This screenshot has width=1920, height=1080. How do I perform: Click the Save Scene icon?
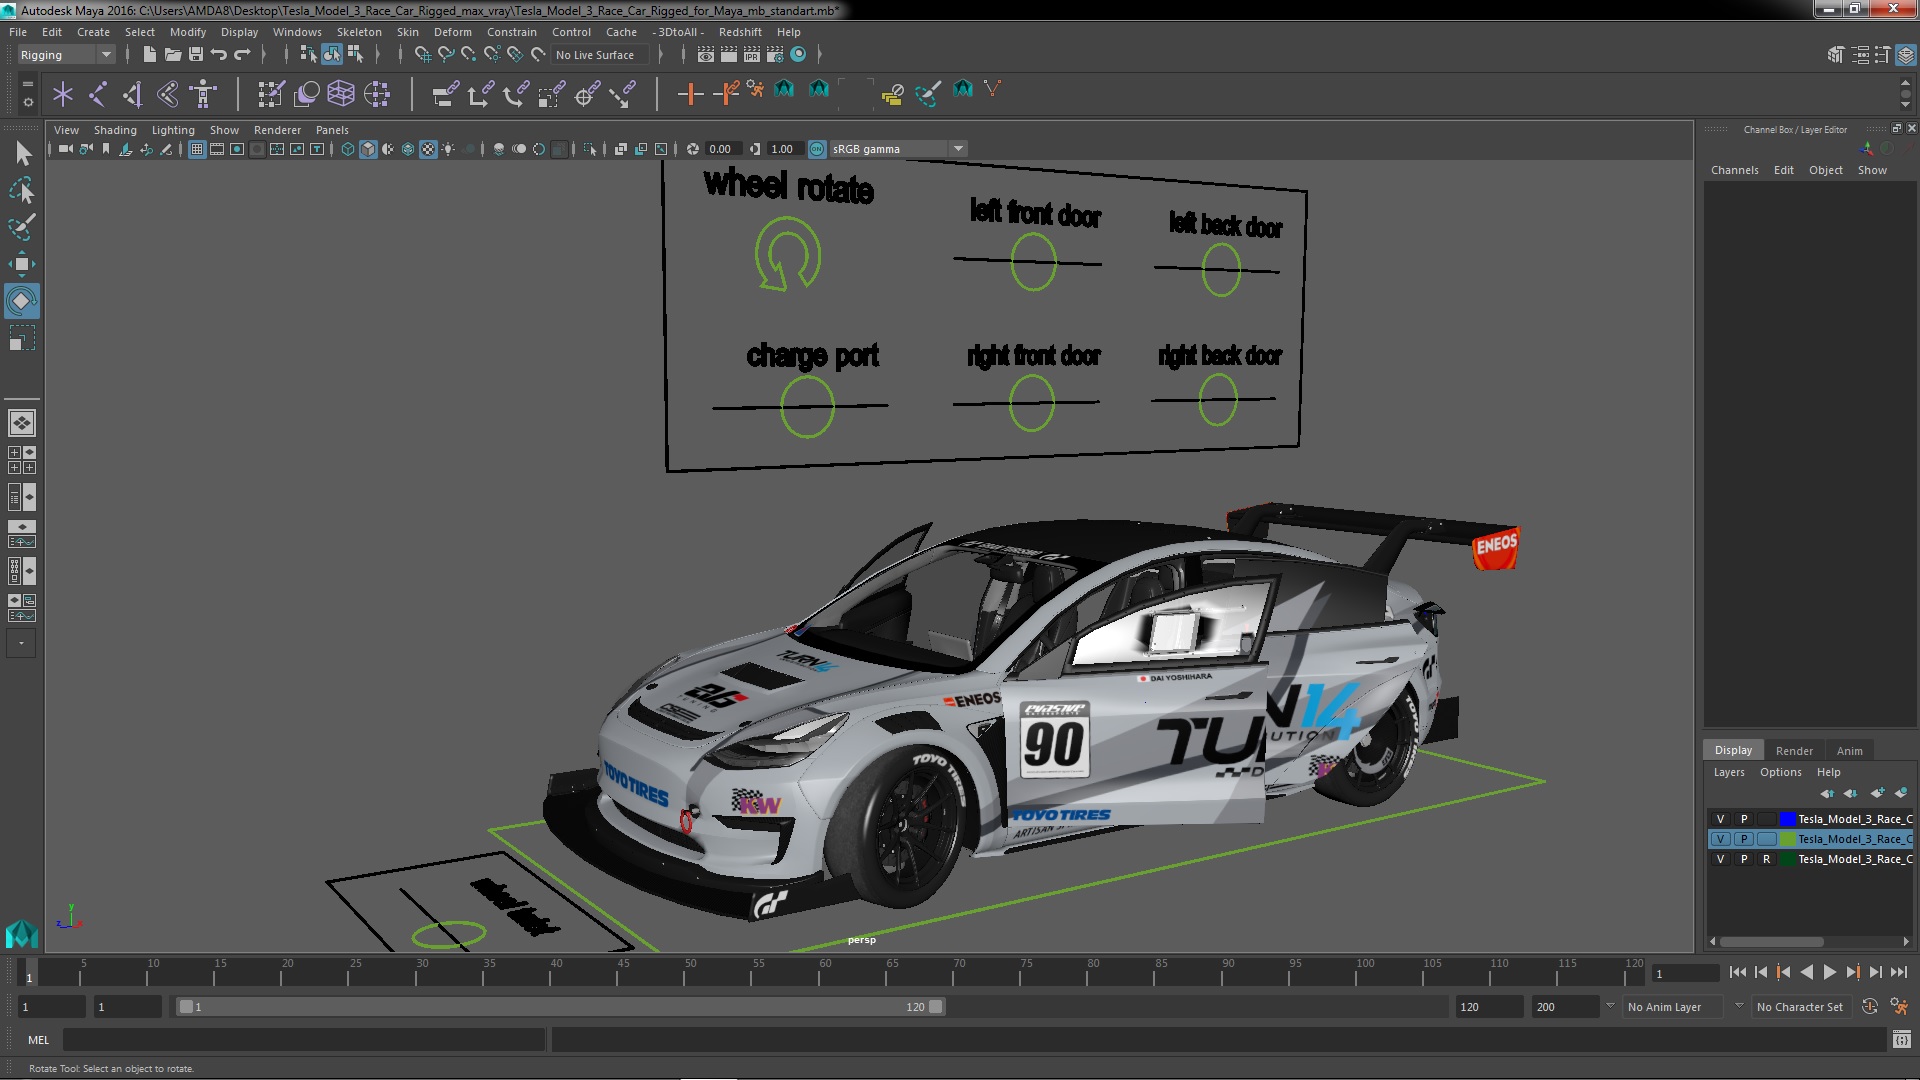196,54
